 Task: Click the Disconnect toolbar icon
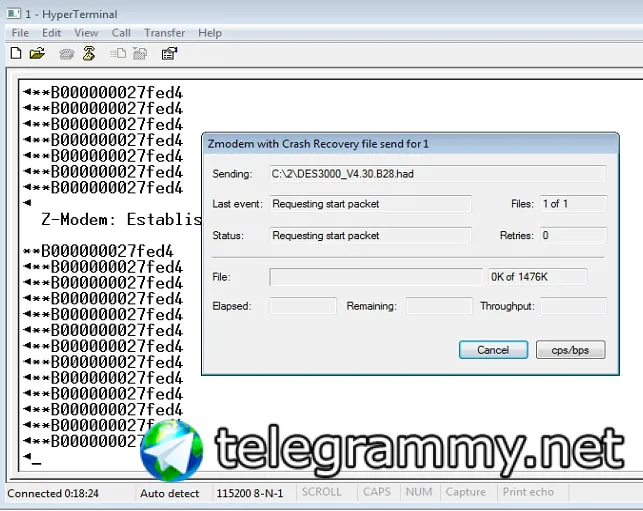click(89, 53)
